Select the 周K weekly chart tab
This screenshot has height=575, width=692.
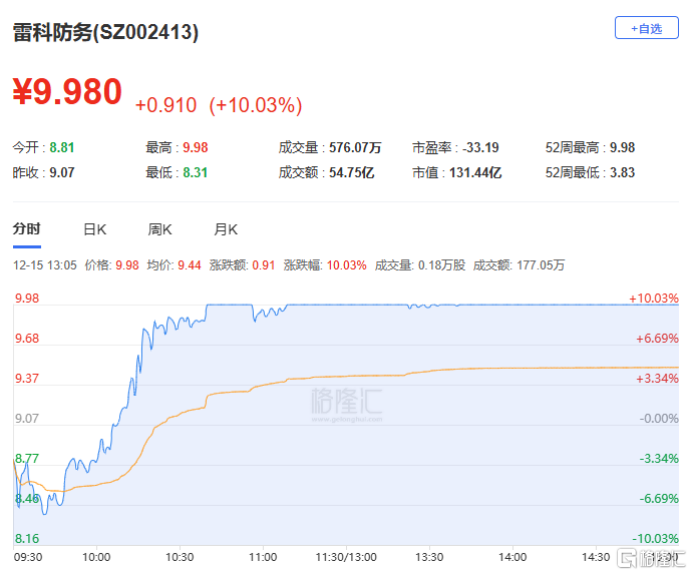point(160,229)
